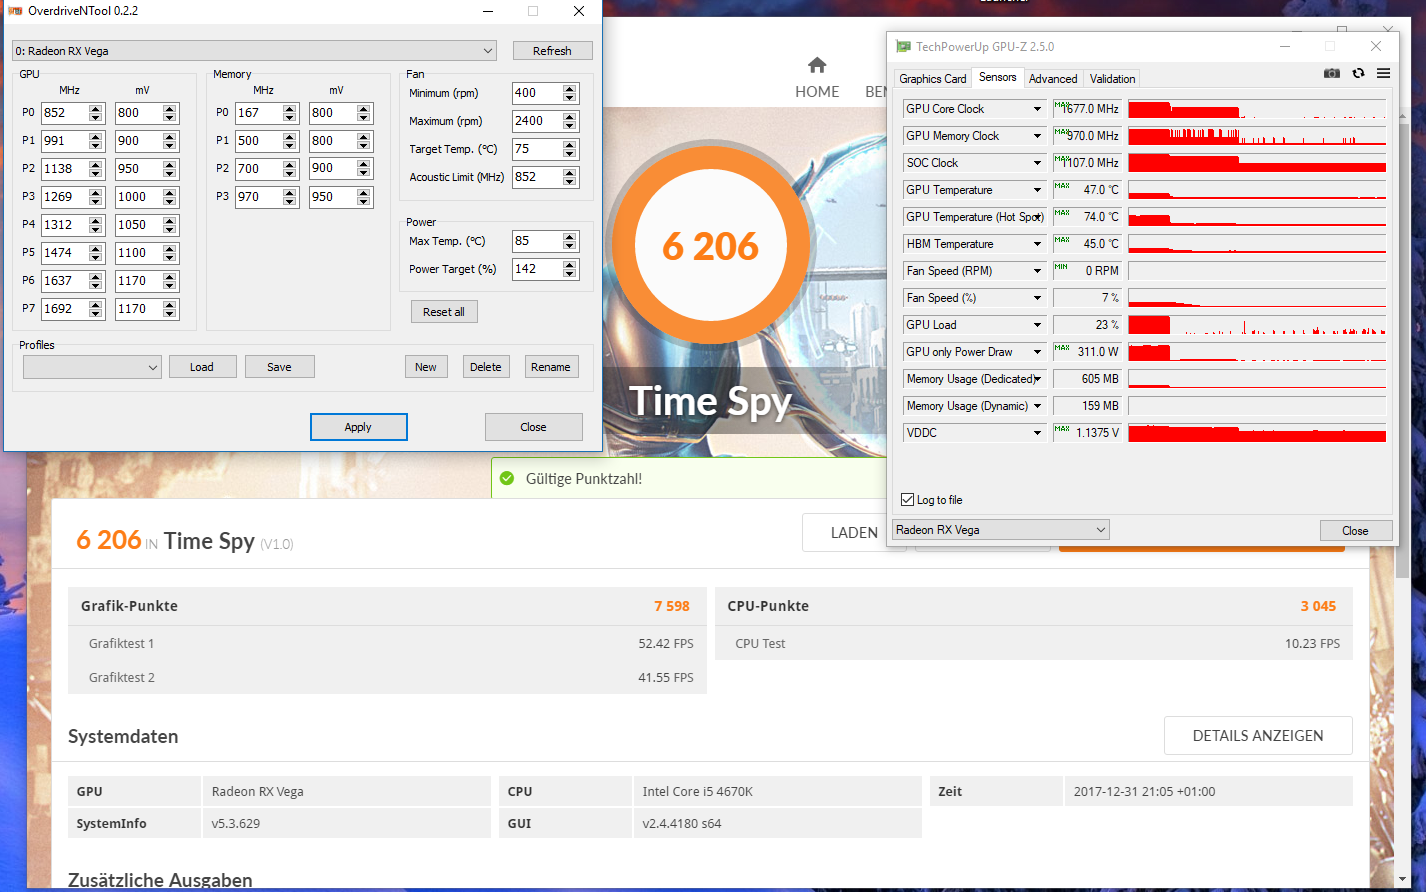Click the Apply button

358,427
